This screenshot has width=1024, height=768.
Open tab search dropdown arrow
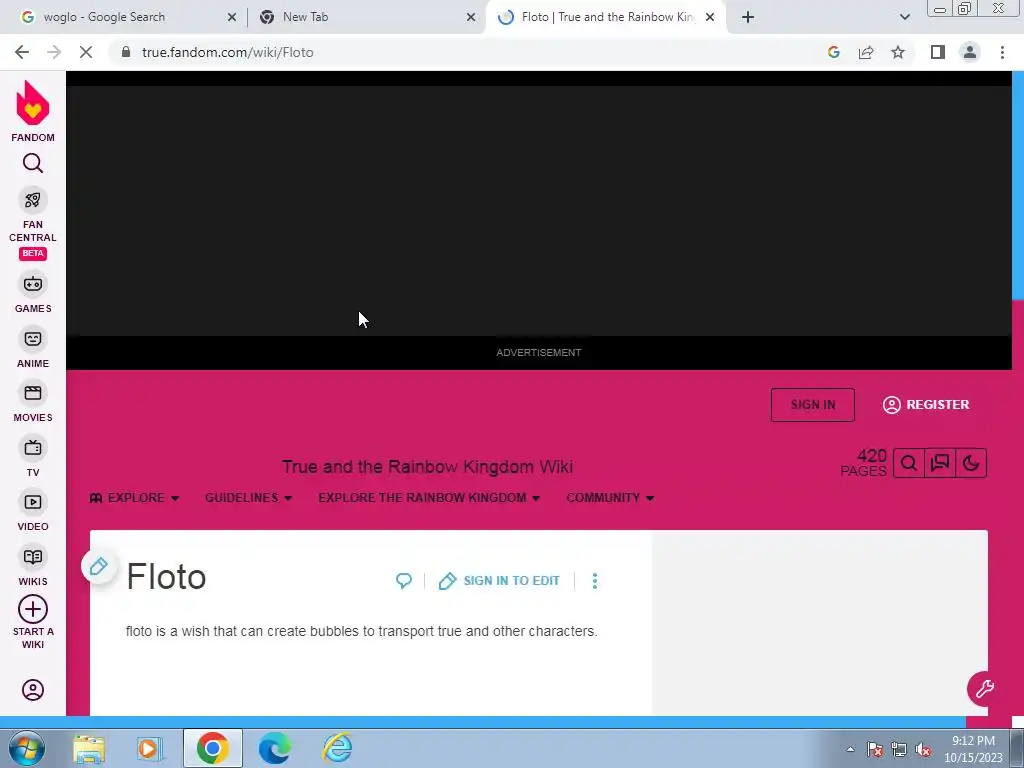tap(904, 17)
